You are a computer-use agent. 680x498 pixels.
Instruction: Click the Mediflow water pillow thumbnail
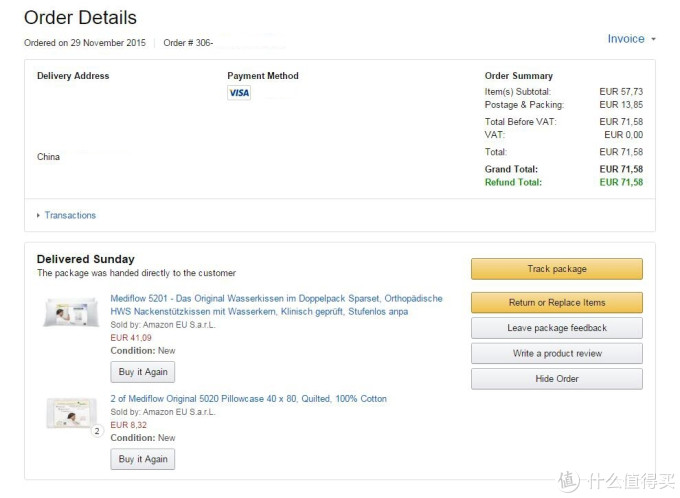pos(71,311)
